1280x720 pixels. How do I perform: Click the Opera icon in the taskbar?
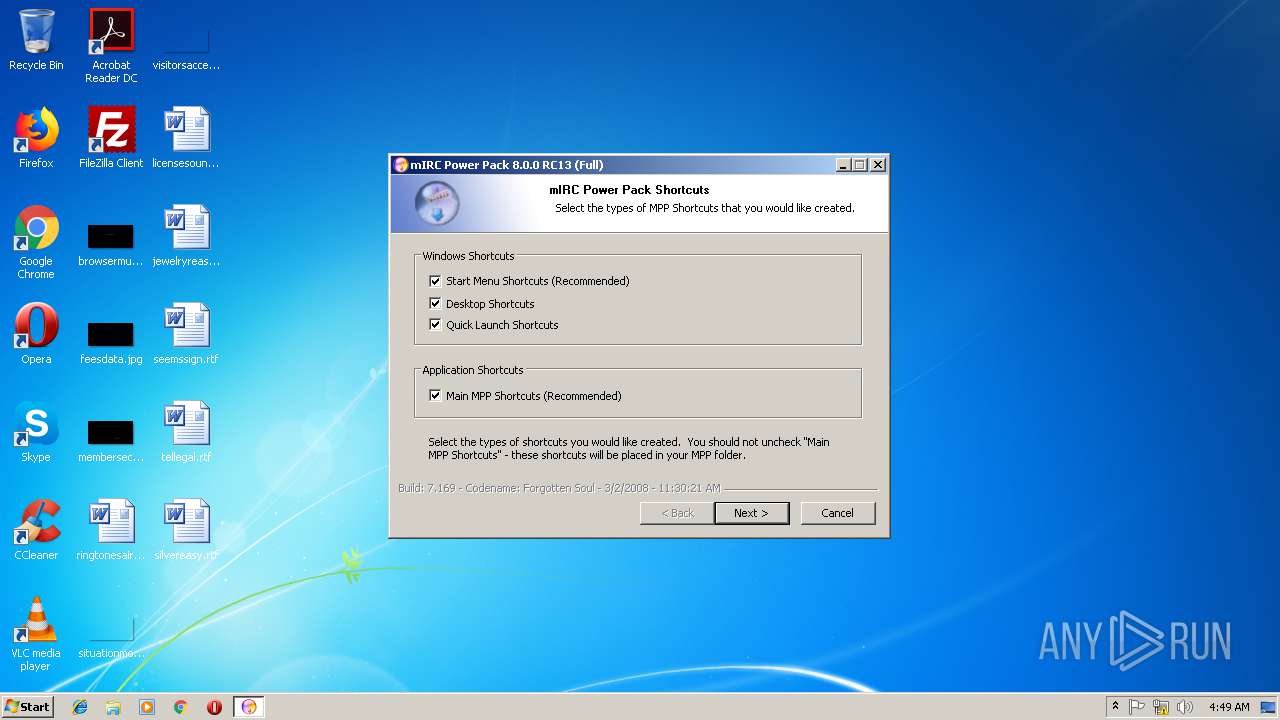coord(214,707)
